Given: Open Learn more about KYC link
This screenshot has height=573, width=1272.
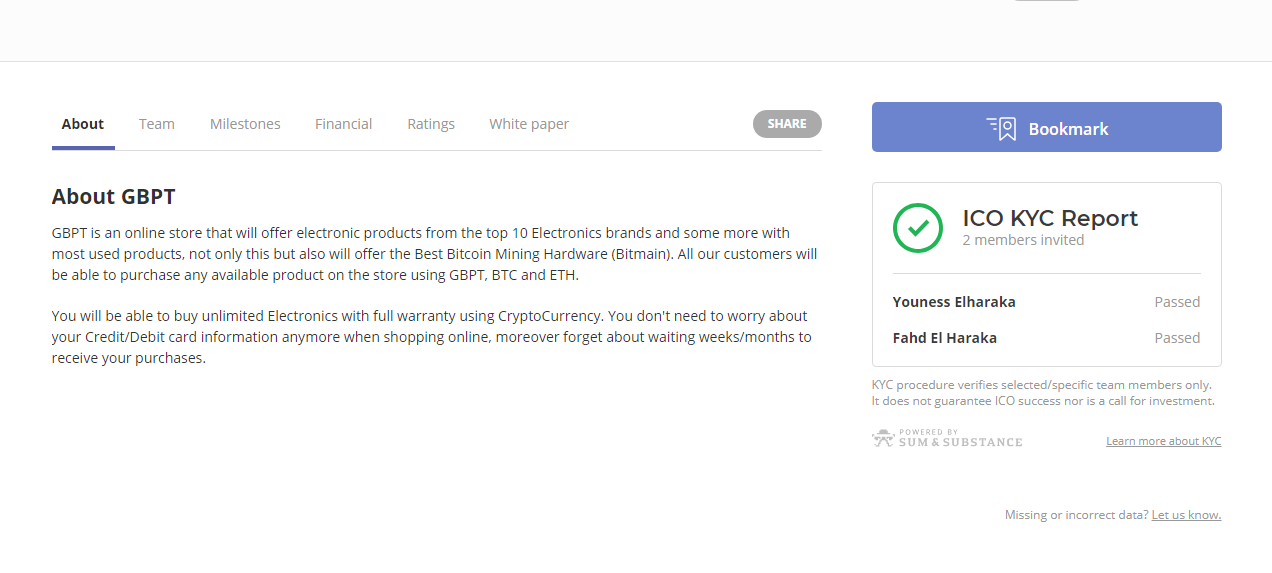Looking at the screenshot, I should coord(1163,441).
